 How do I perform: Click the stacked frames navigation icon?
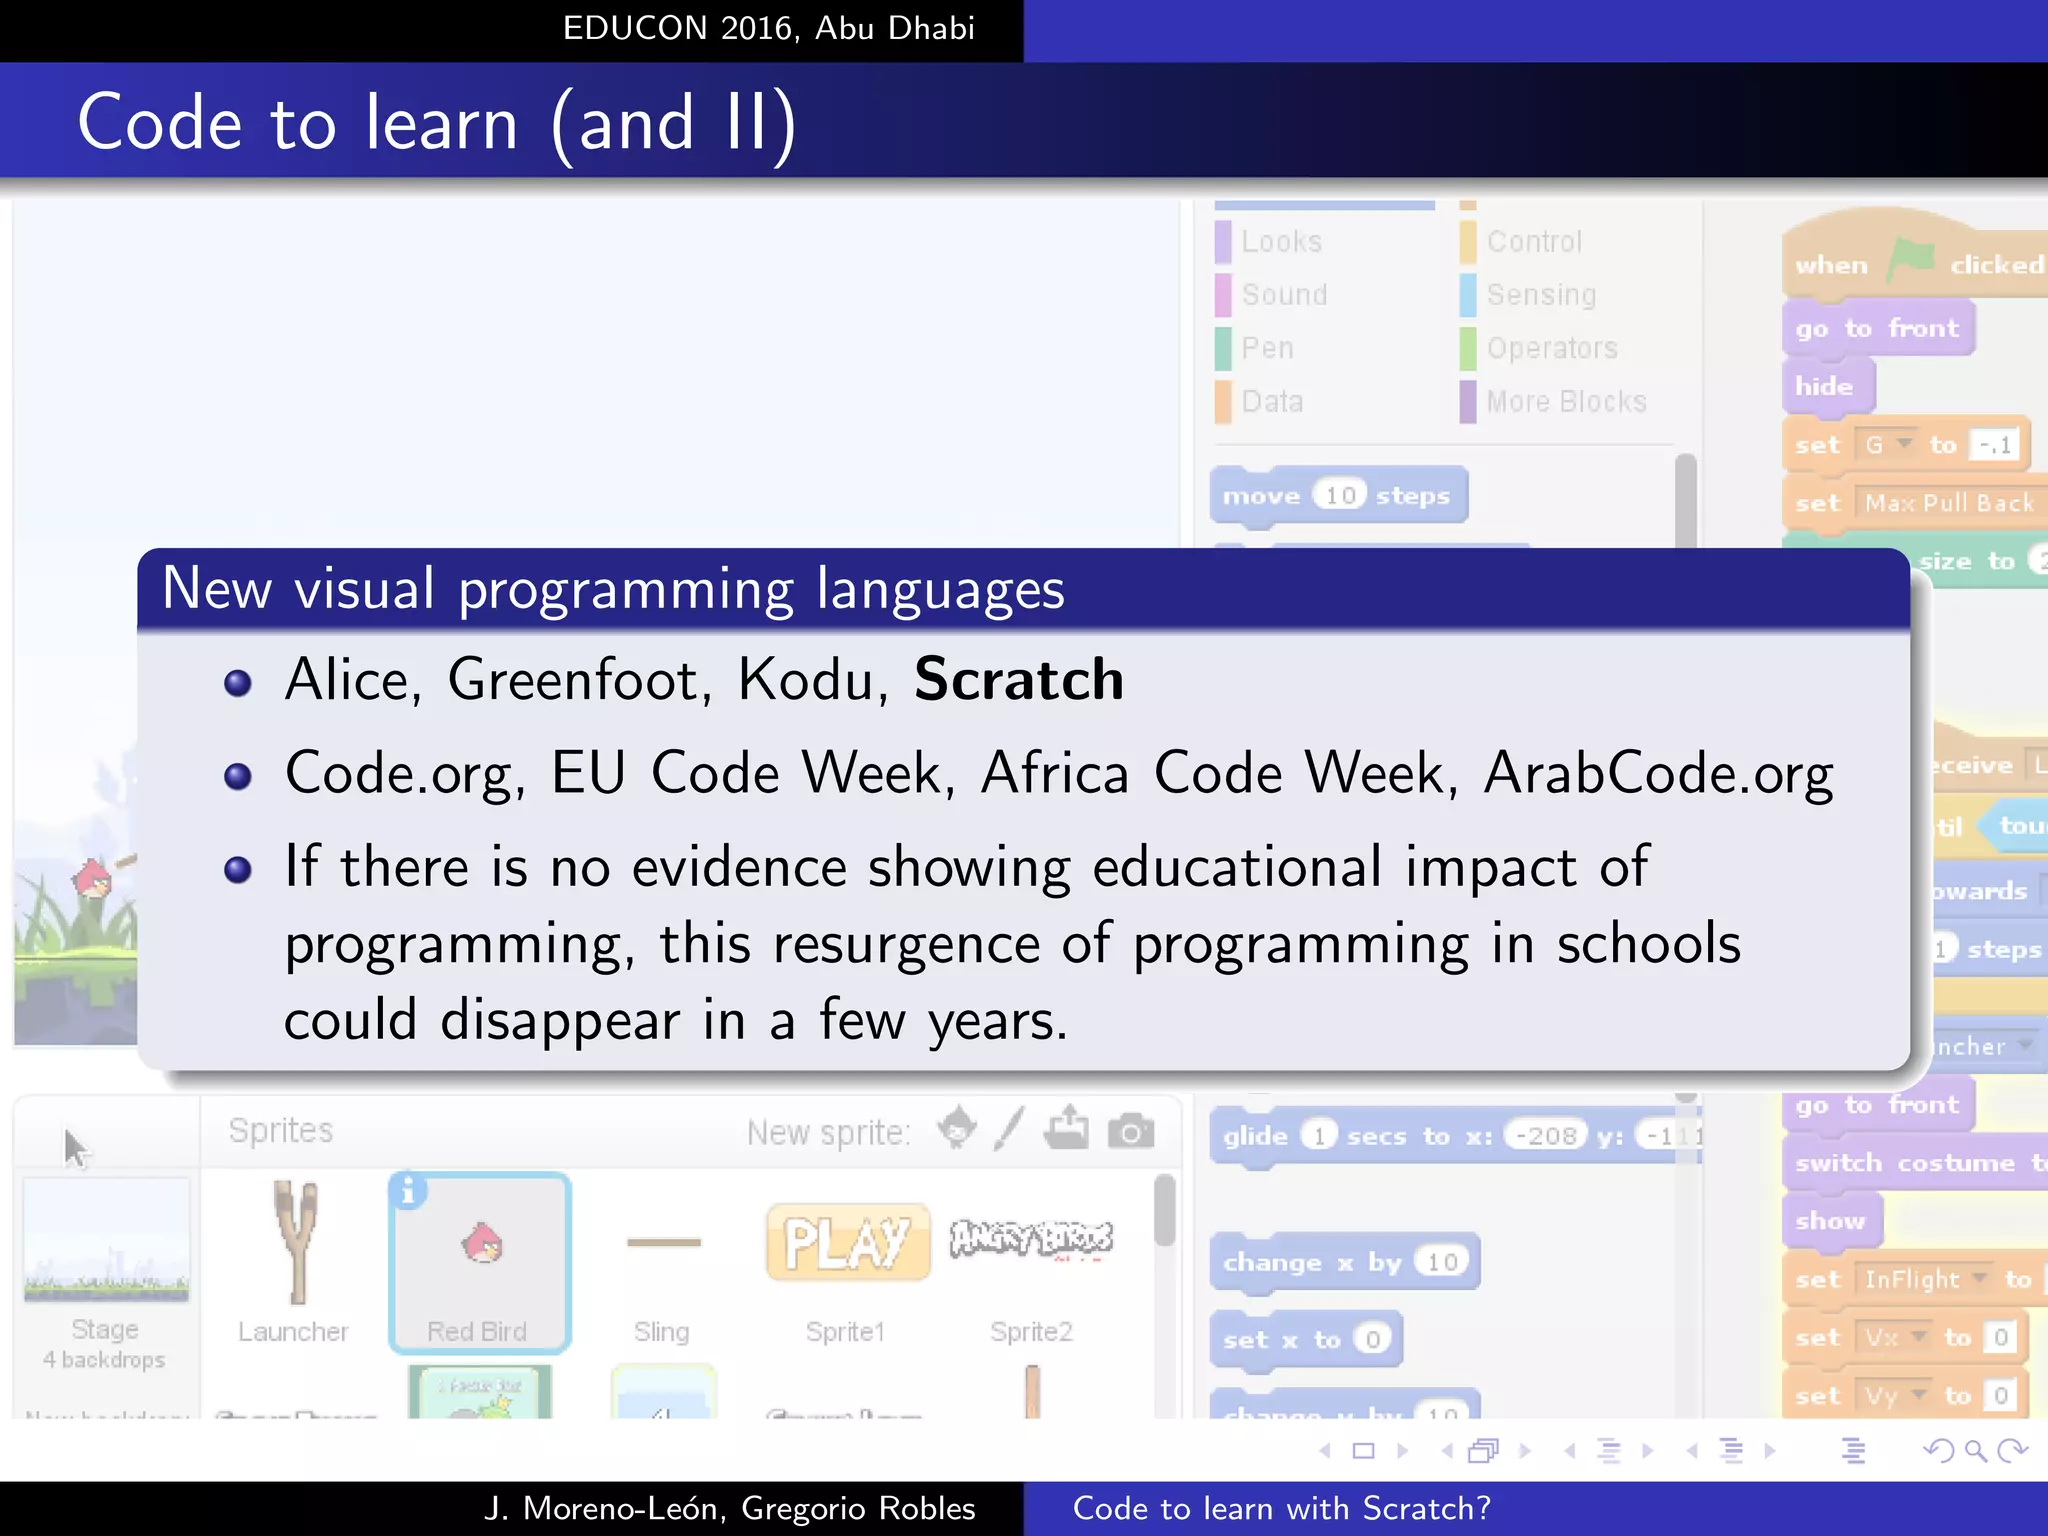pos(1484,1450)
